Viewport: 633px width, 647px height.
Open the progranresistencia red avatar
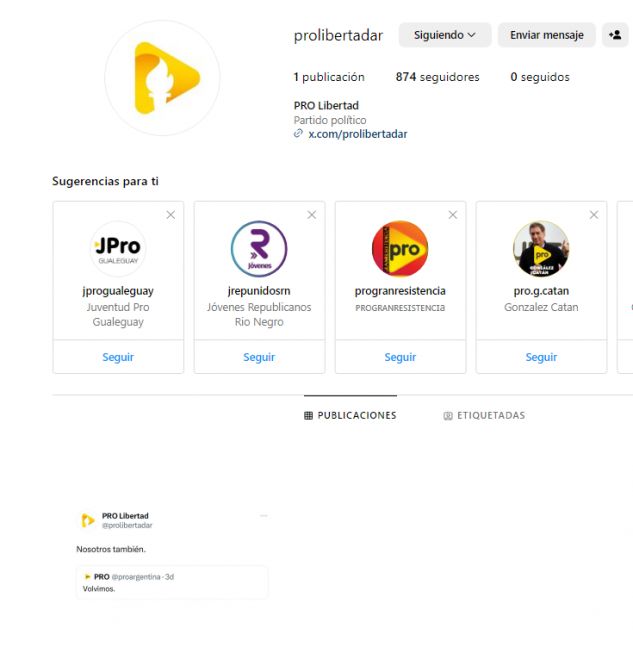click(400, 249)
